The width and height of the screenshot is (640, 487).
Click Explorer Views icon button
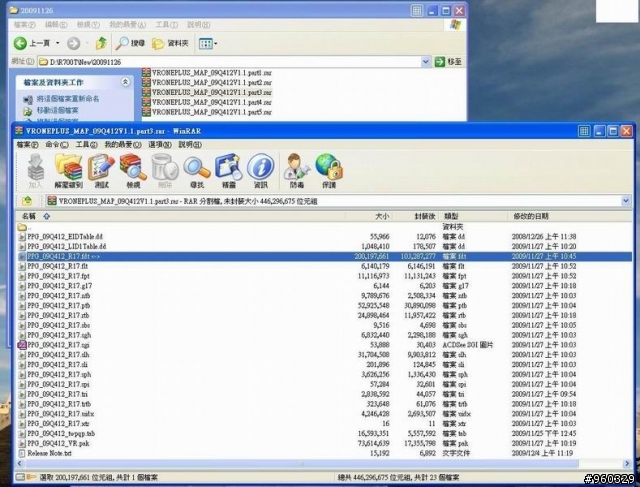208,43
